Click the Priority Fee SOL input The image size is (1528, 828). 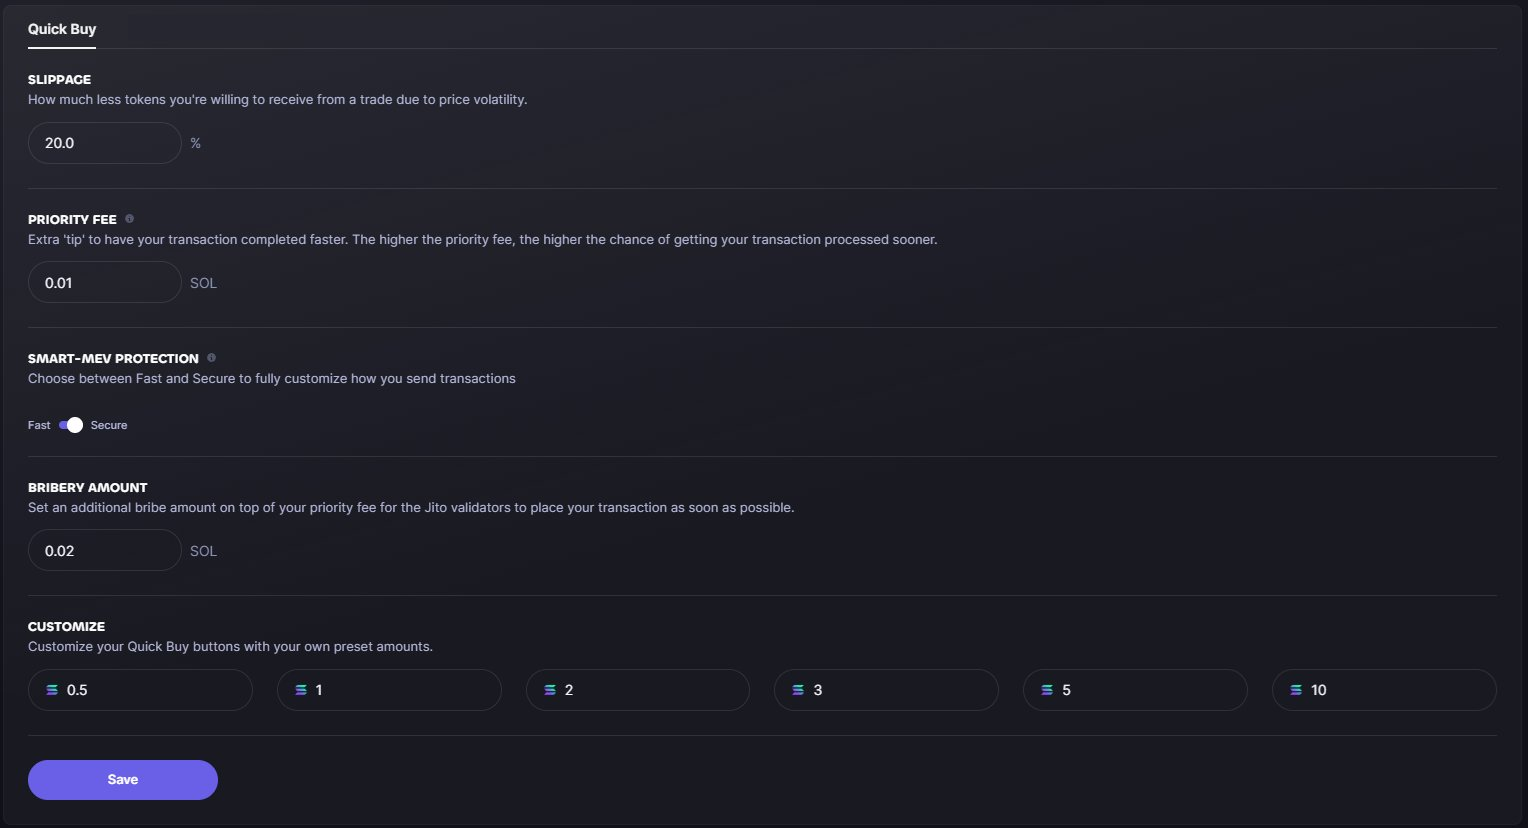pos(105,283)
